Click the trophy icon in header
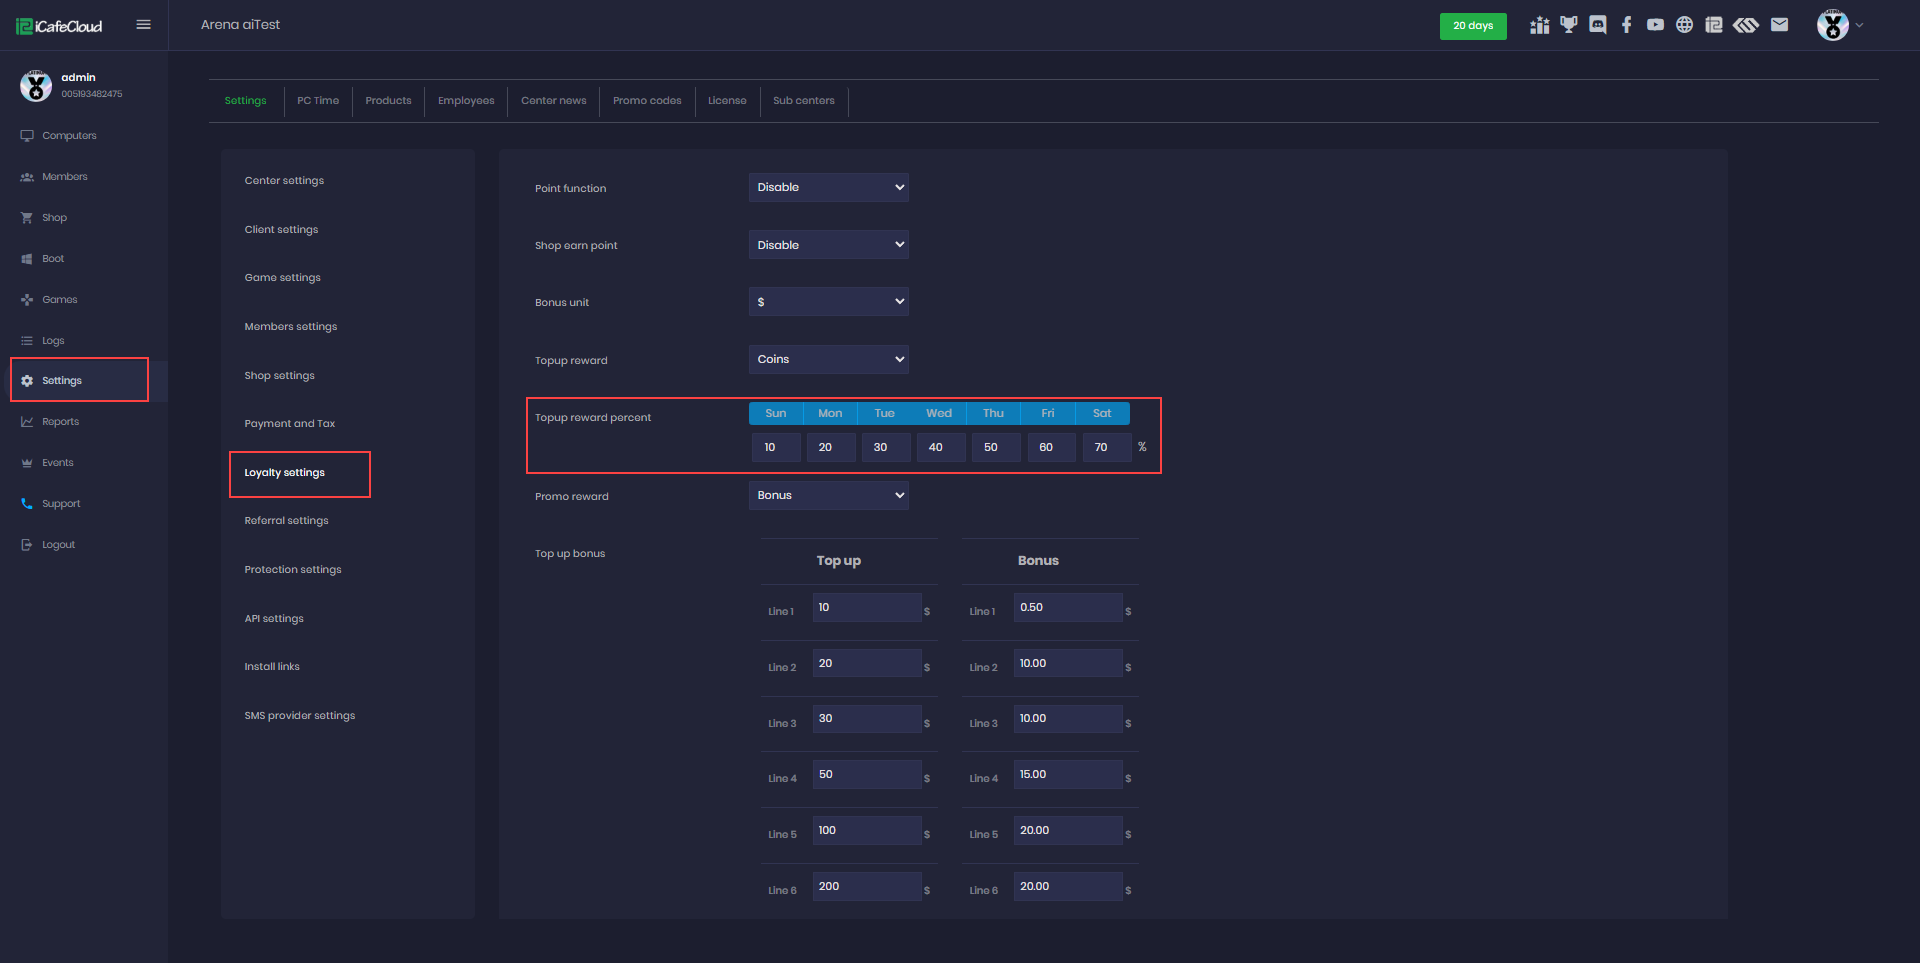This screenshot has height=963, width=1920. (x=1569, y=25)
